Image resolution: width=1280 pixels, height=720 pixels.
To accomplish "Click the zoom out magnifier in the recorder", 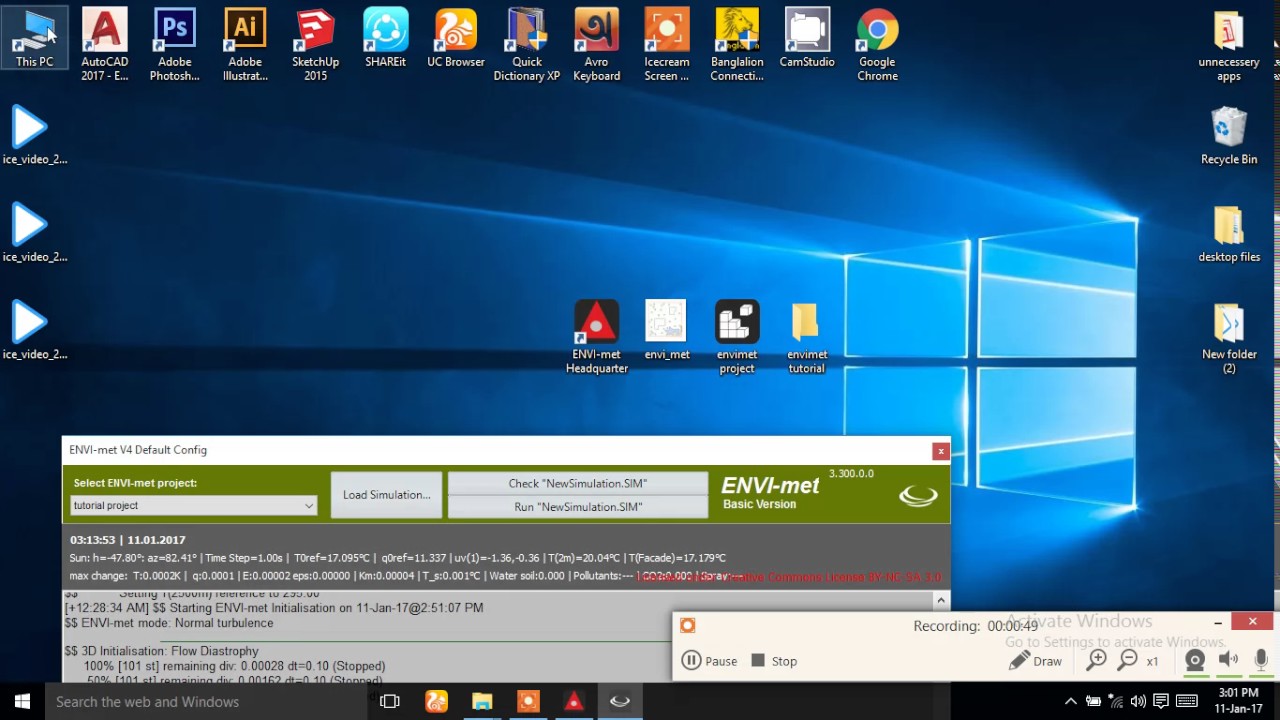I will 1128,660.
